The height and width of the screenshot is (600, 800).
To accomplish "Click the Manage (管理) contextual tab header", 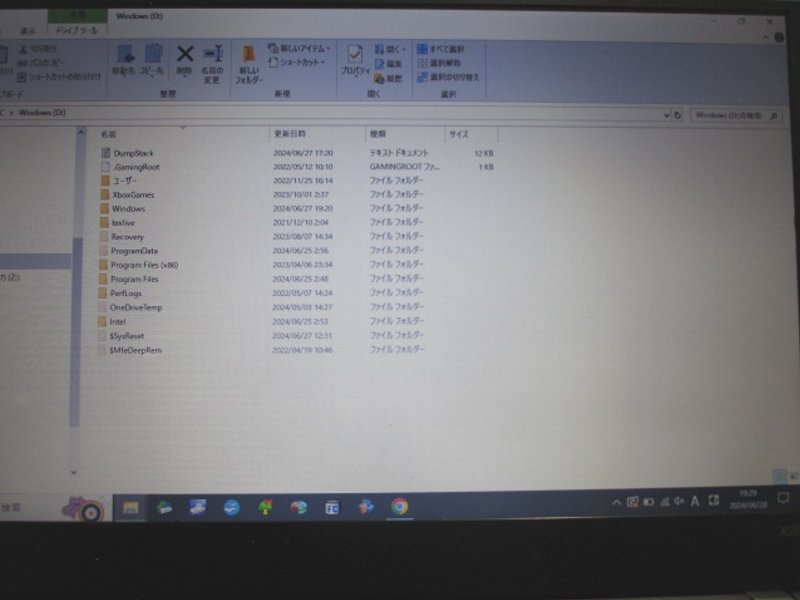I will tap(78, 16).
